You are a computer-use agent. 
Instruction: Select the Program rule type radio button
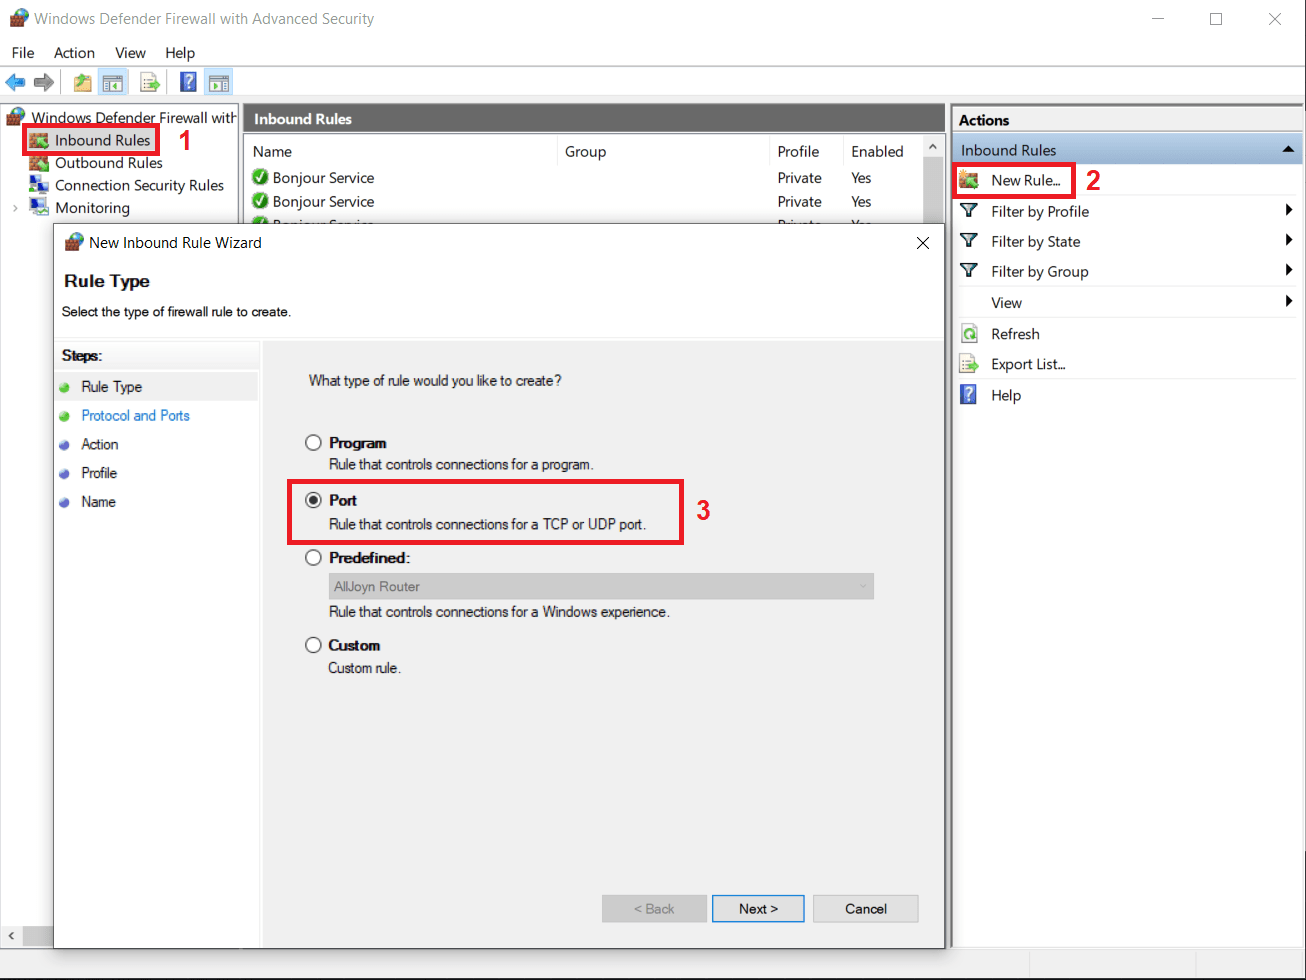click(x=314, y=443)
